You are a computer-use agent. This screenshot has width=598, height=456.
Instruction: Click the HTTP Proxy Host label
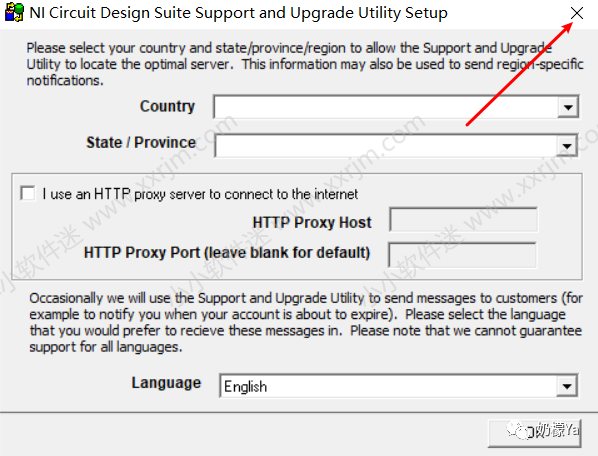(312, 222)
